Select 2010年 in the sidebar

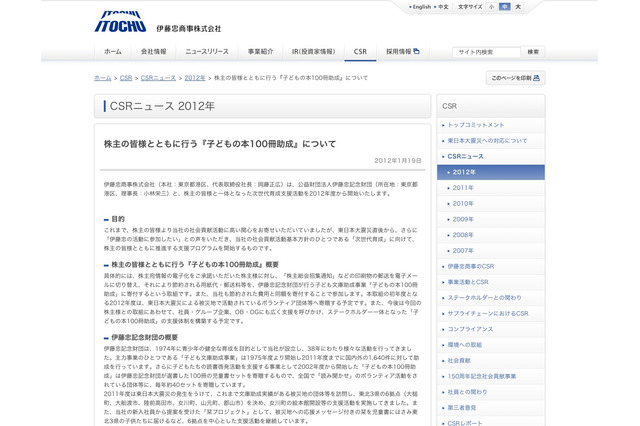pyautogui.click(x=491, y=204)
